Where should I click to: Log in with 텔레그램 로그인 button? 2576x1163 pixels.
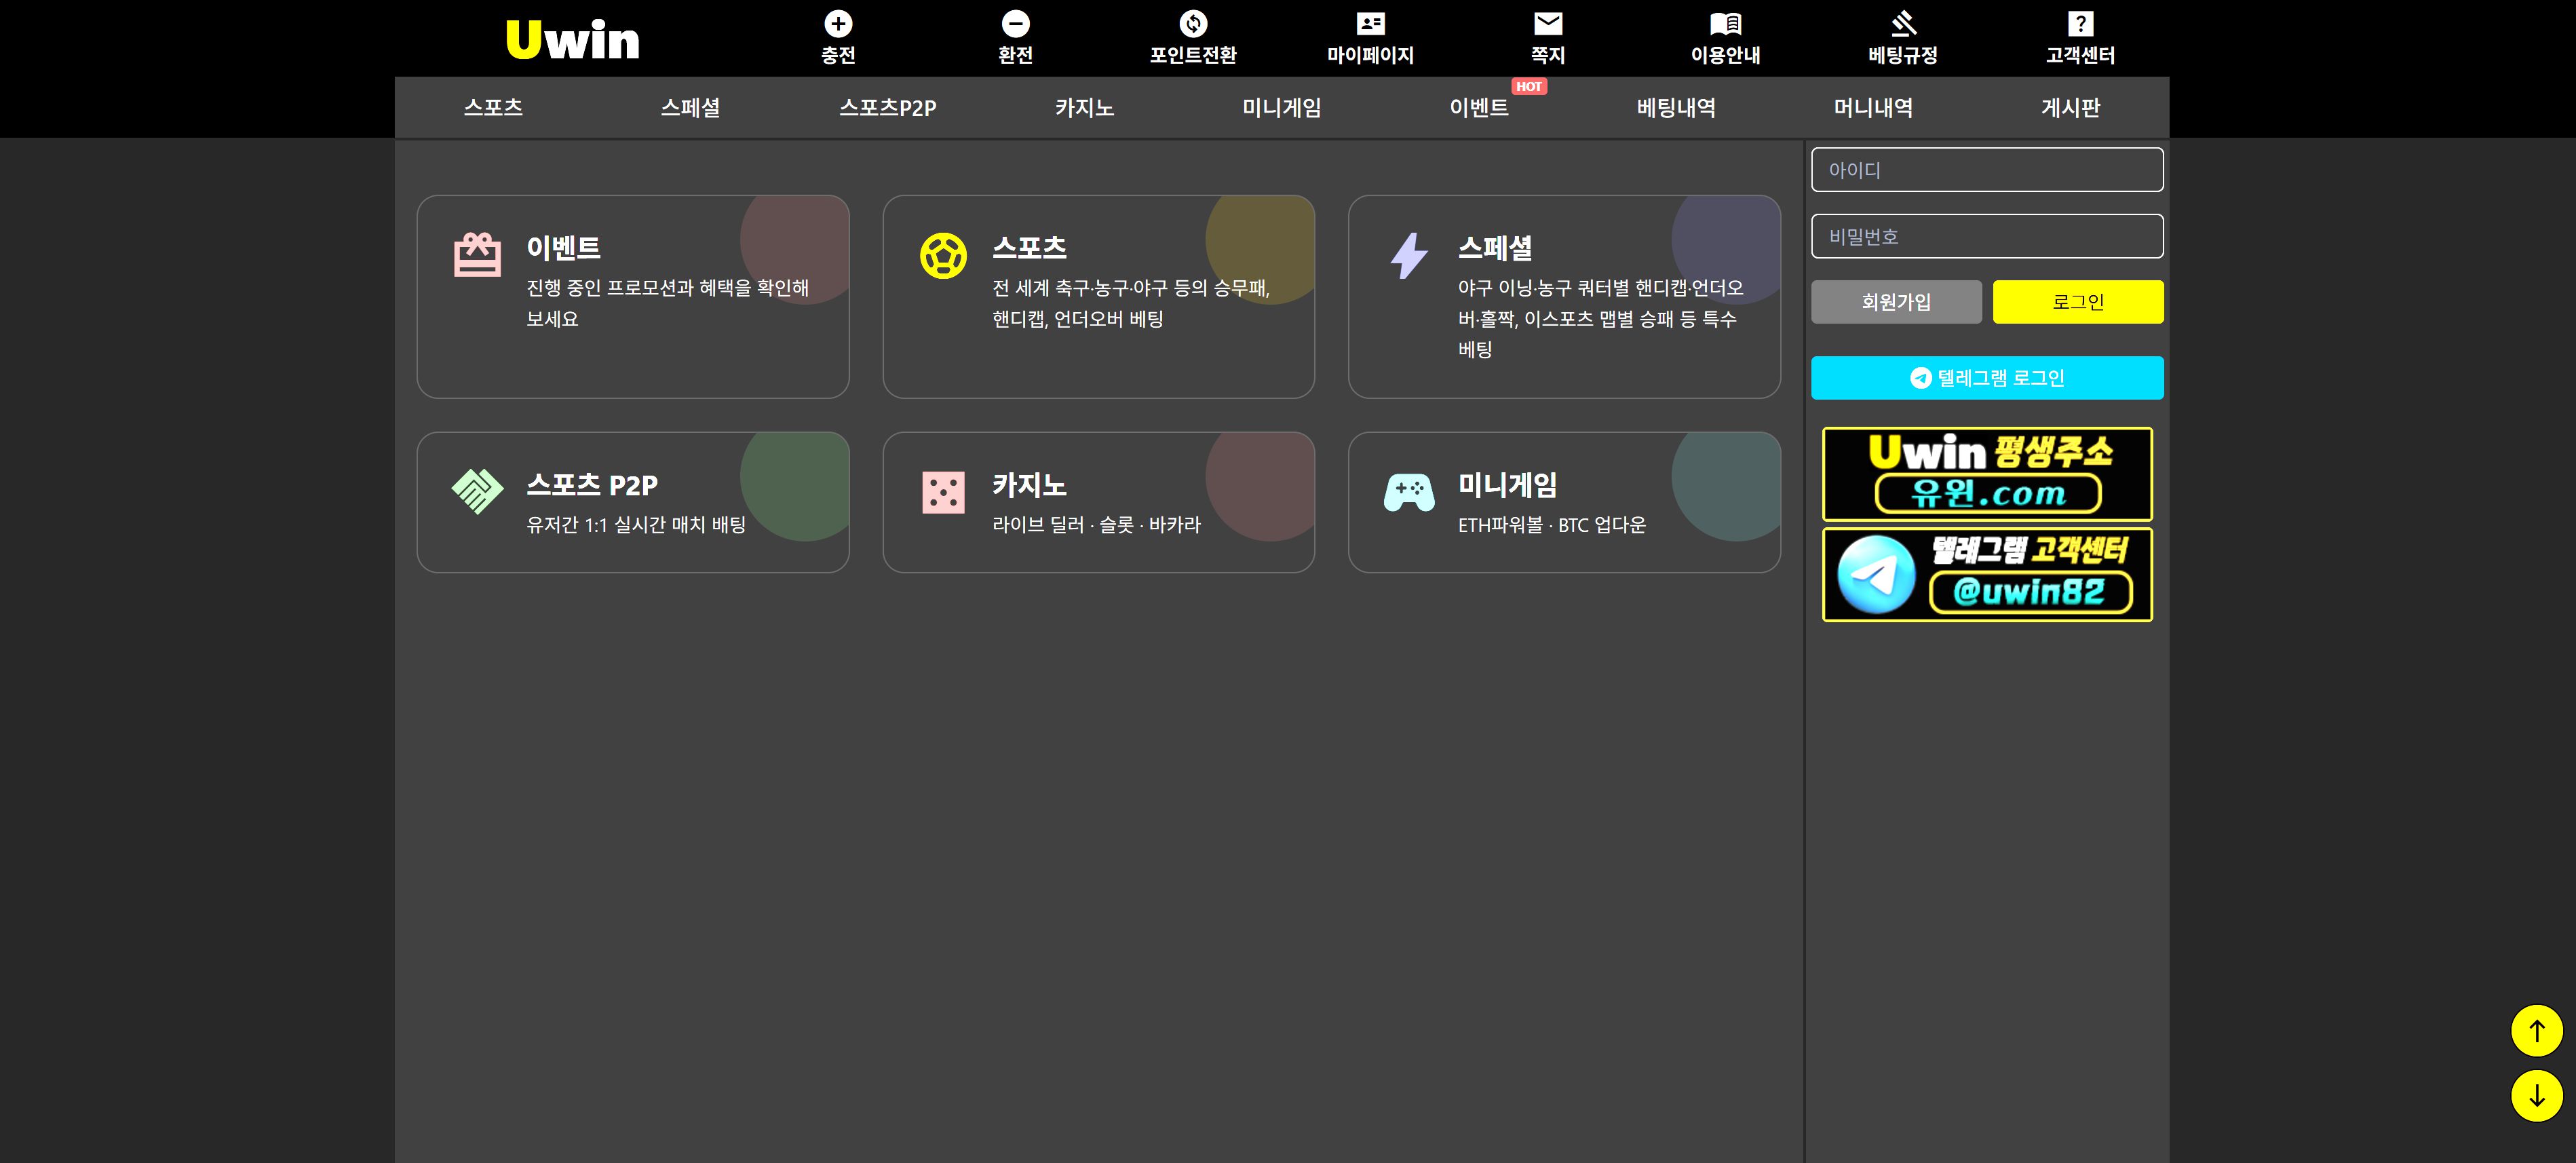click(1986, 378)
